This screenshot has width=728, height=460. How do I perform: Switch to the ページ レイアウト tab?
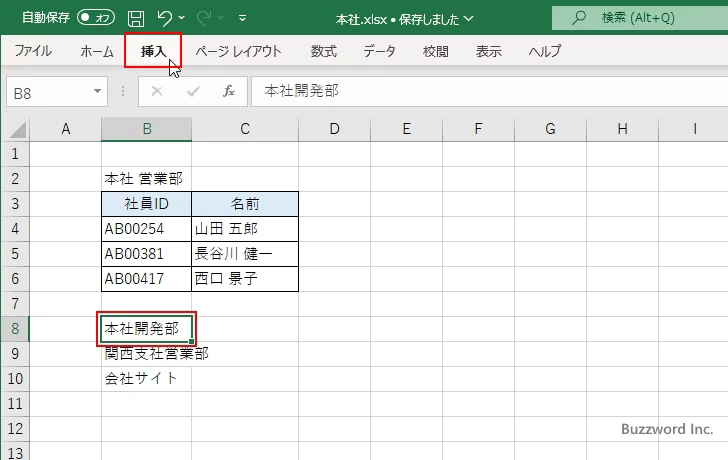click(x=238, y=51)
